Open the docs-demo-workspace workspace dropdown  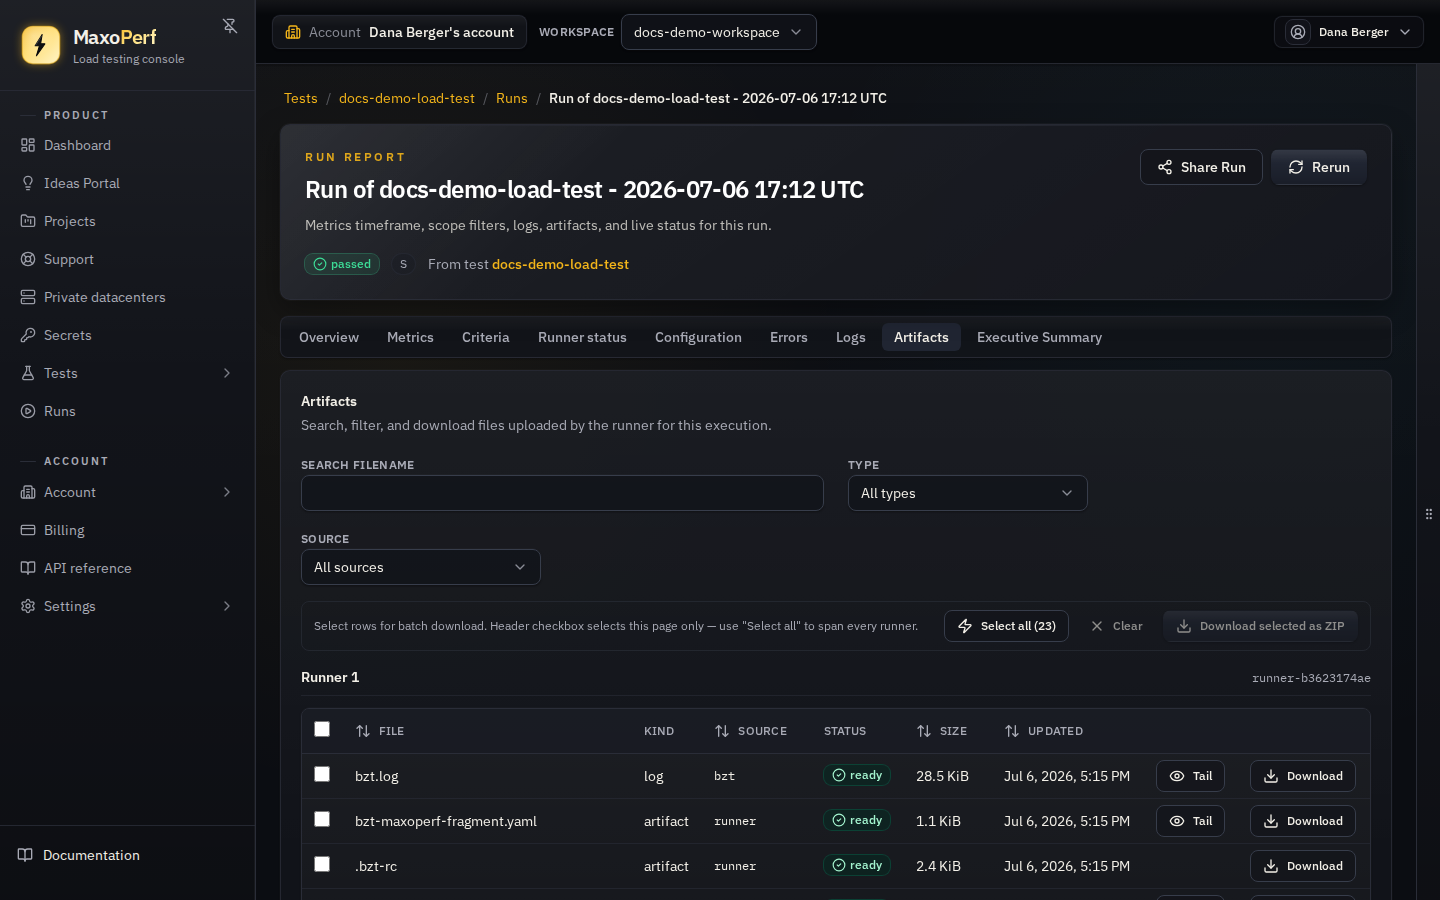719,32
